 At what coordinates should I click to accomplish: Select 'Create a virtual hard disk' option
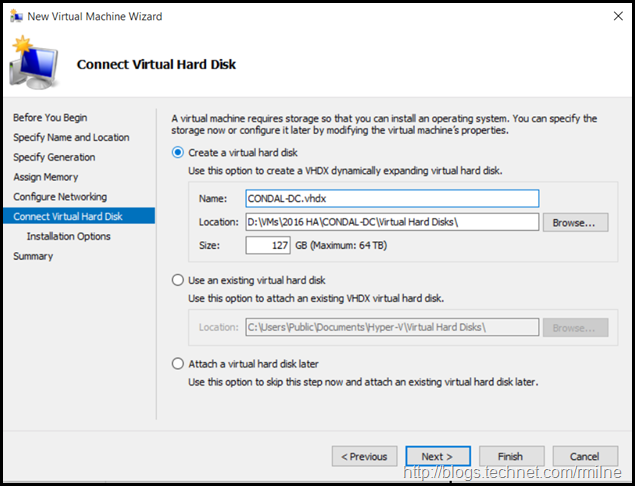point(179,152)
